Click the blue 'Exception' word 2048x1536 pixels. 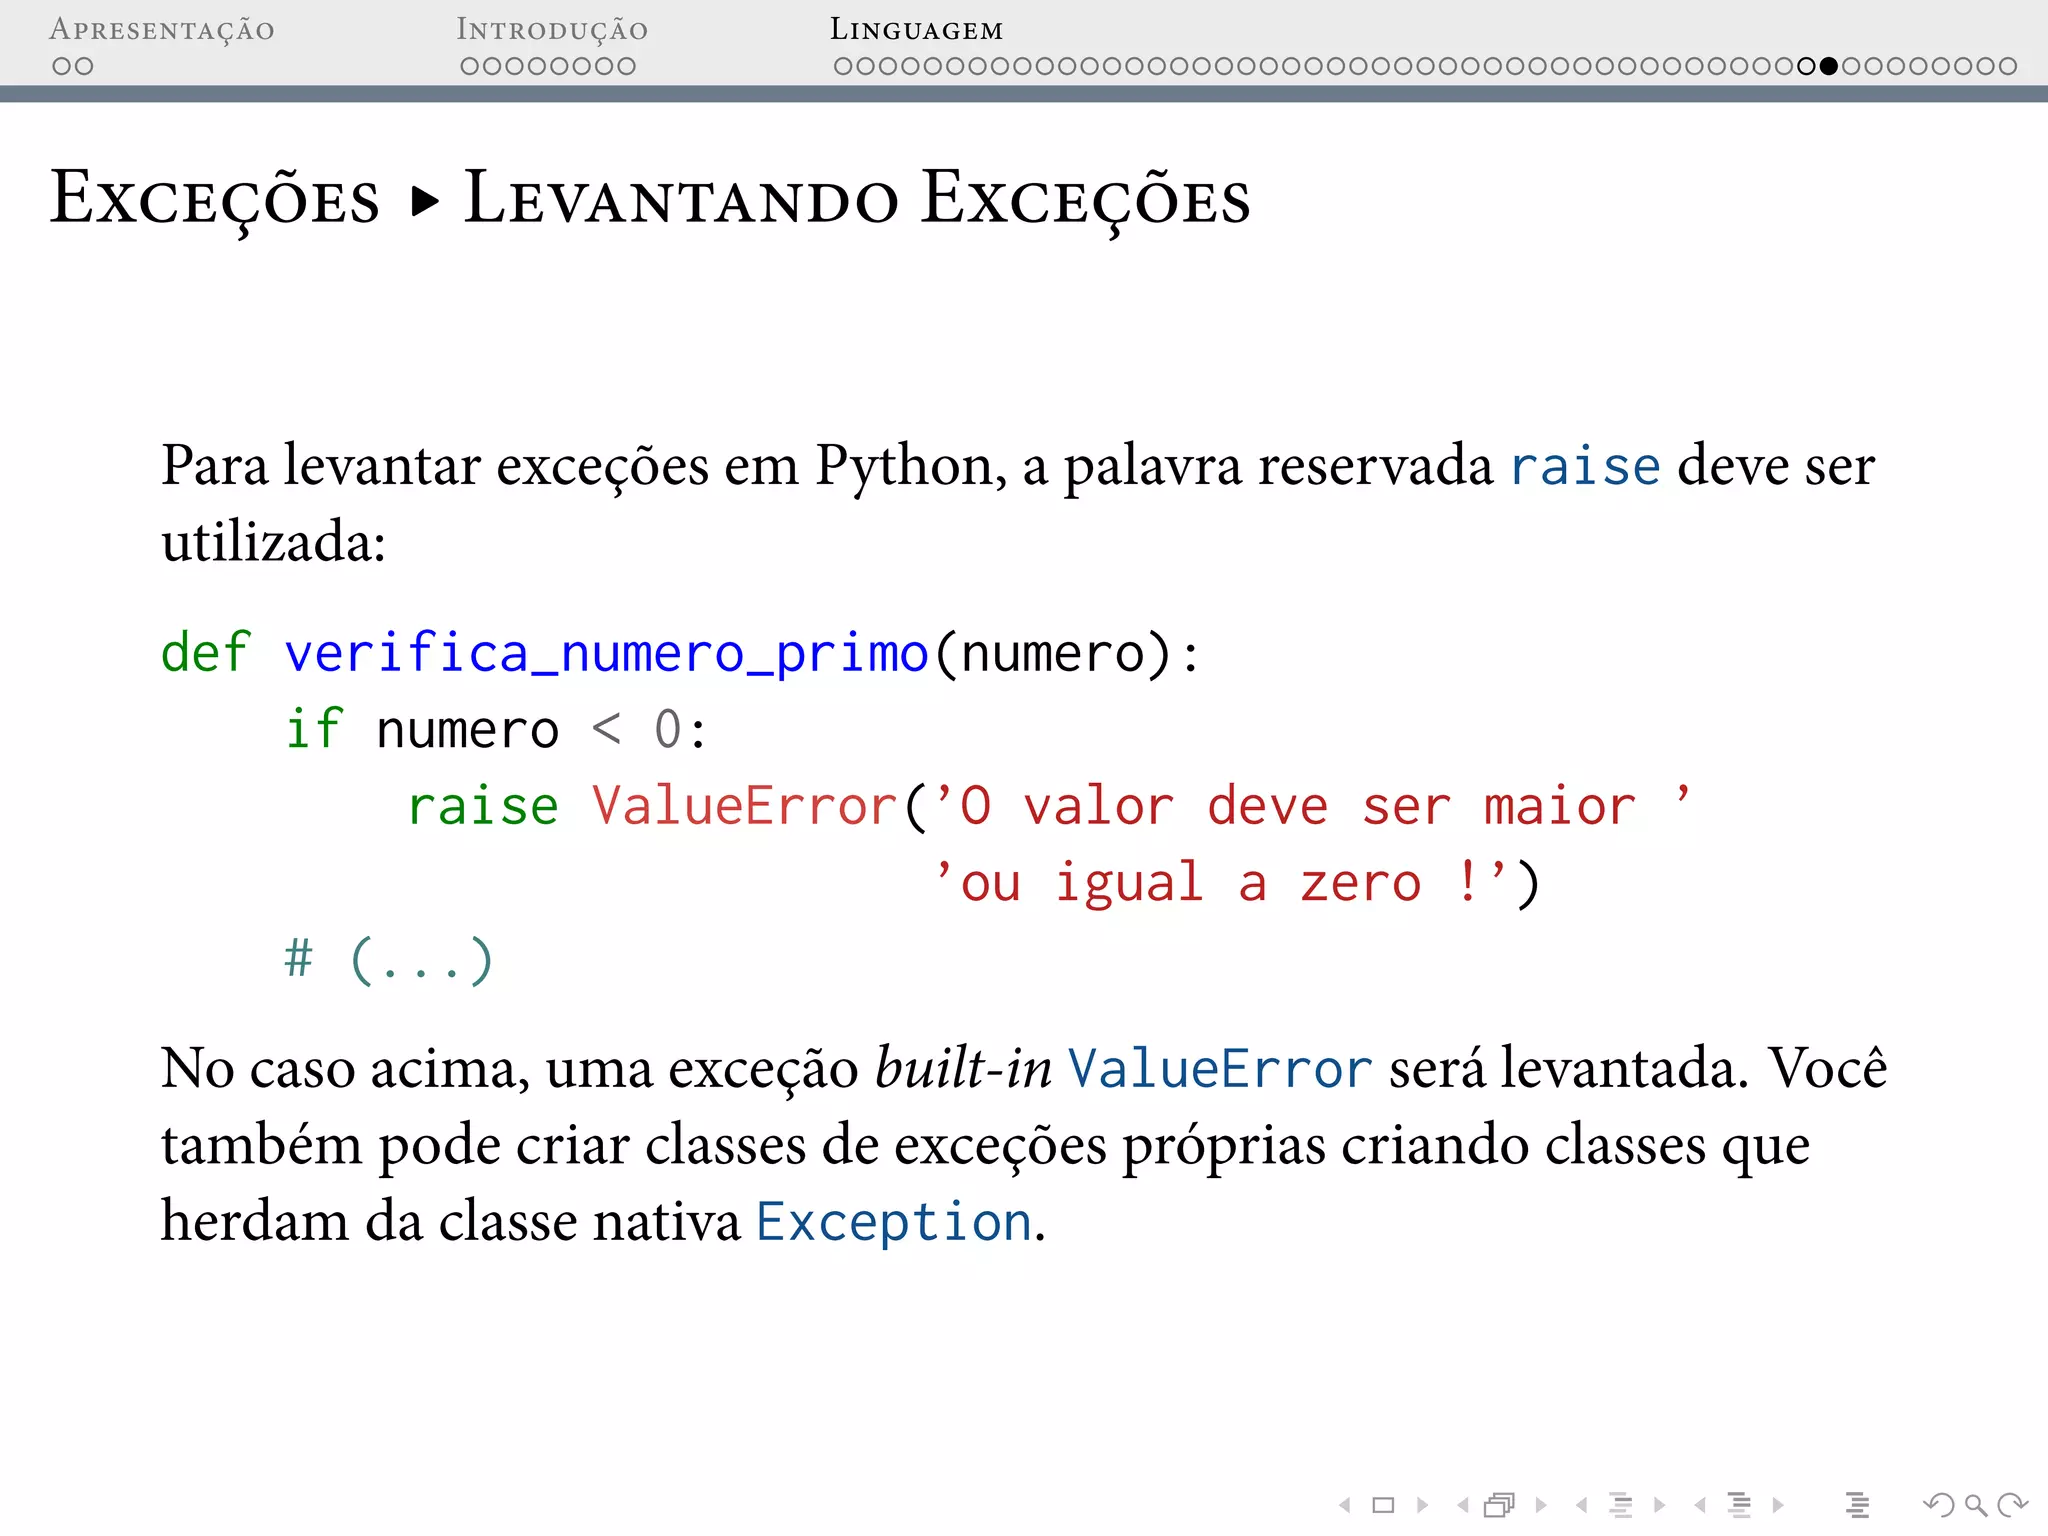click(x=894, y=1222)
